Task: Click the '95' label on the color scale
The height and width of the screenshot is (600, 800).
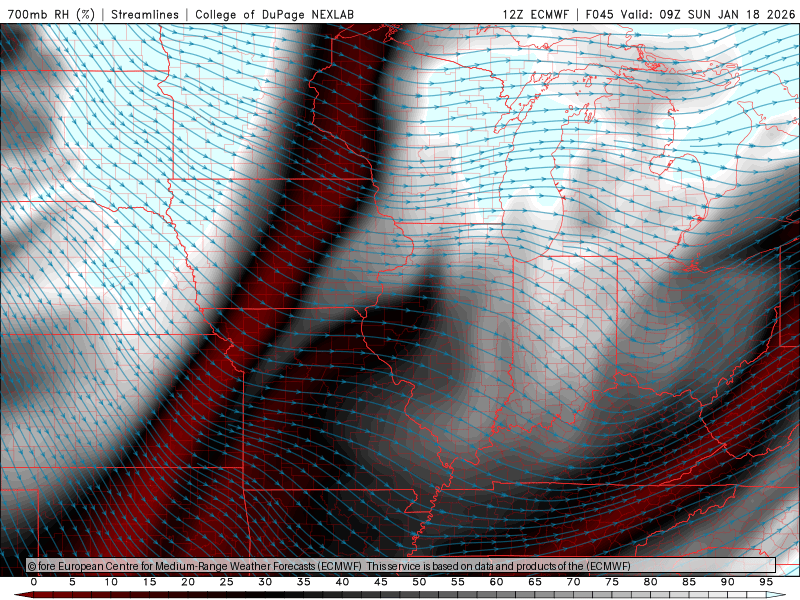Action: pos(766,582)
